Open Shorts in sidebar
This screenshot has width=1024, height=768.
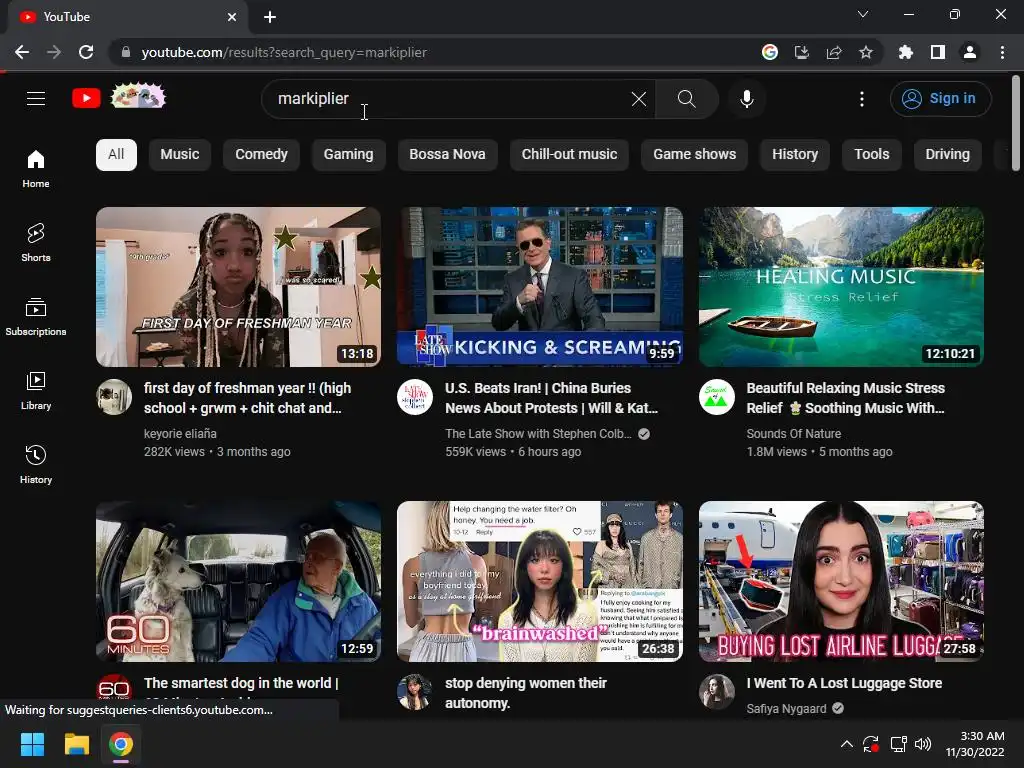click(36, 242)
